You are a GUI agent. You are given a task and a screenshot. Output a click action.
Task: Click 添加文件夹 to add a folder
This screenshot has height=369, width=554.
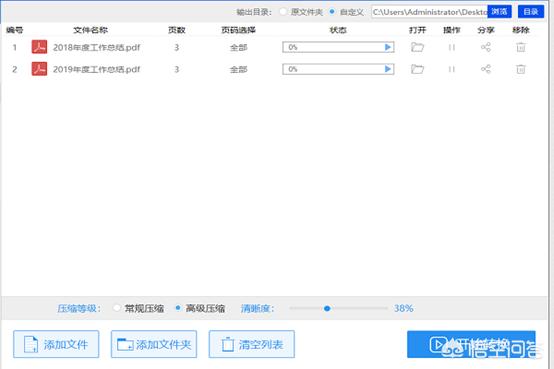pyautogui.click(x=154, y=344)
